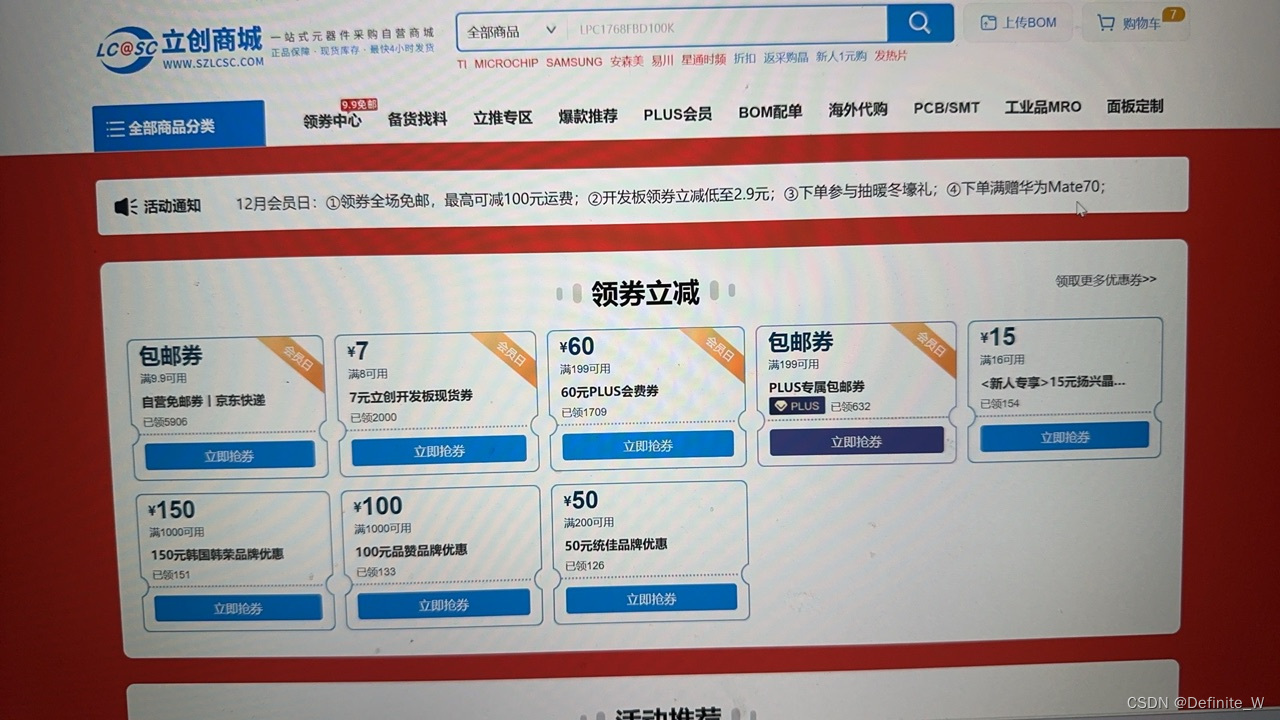Claim the 自营免邮券 京东快递 coupon
The height and width of the screenshot is (720, 1280).
pyautogui.click(x=230, y=456)
